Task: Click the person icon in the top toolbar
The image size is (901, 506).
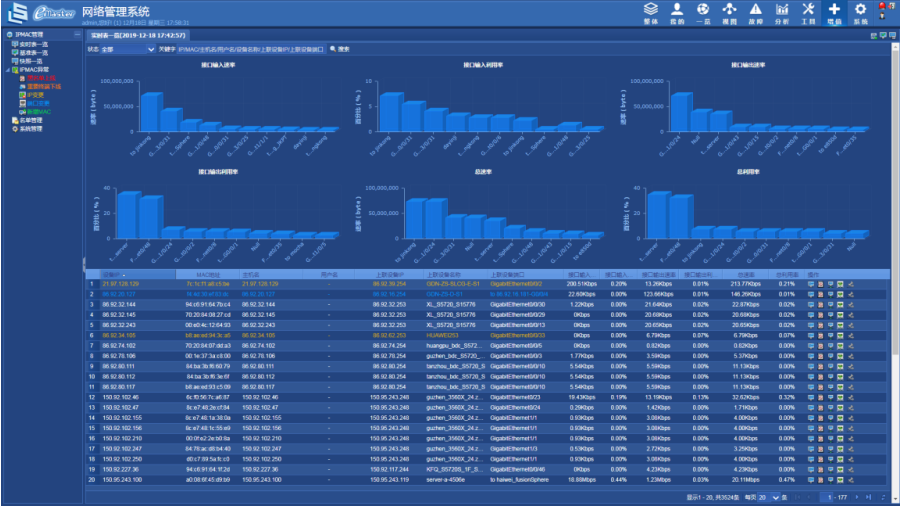Action: [x=677, y=9]
